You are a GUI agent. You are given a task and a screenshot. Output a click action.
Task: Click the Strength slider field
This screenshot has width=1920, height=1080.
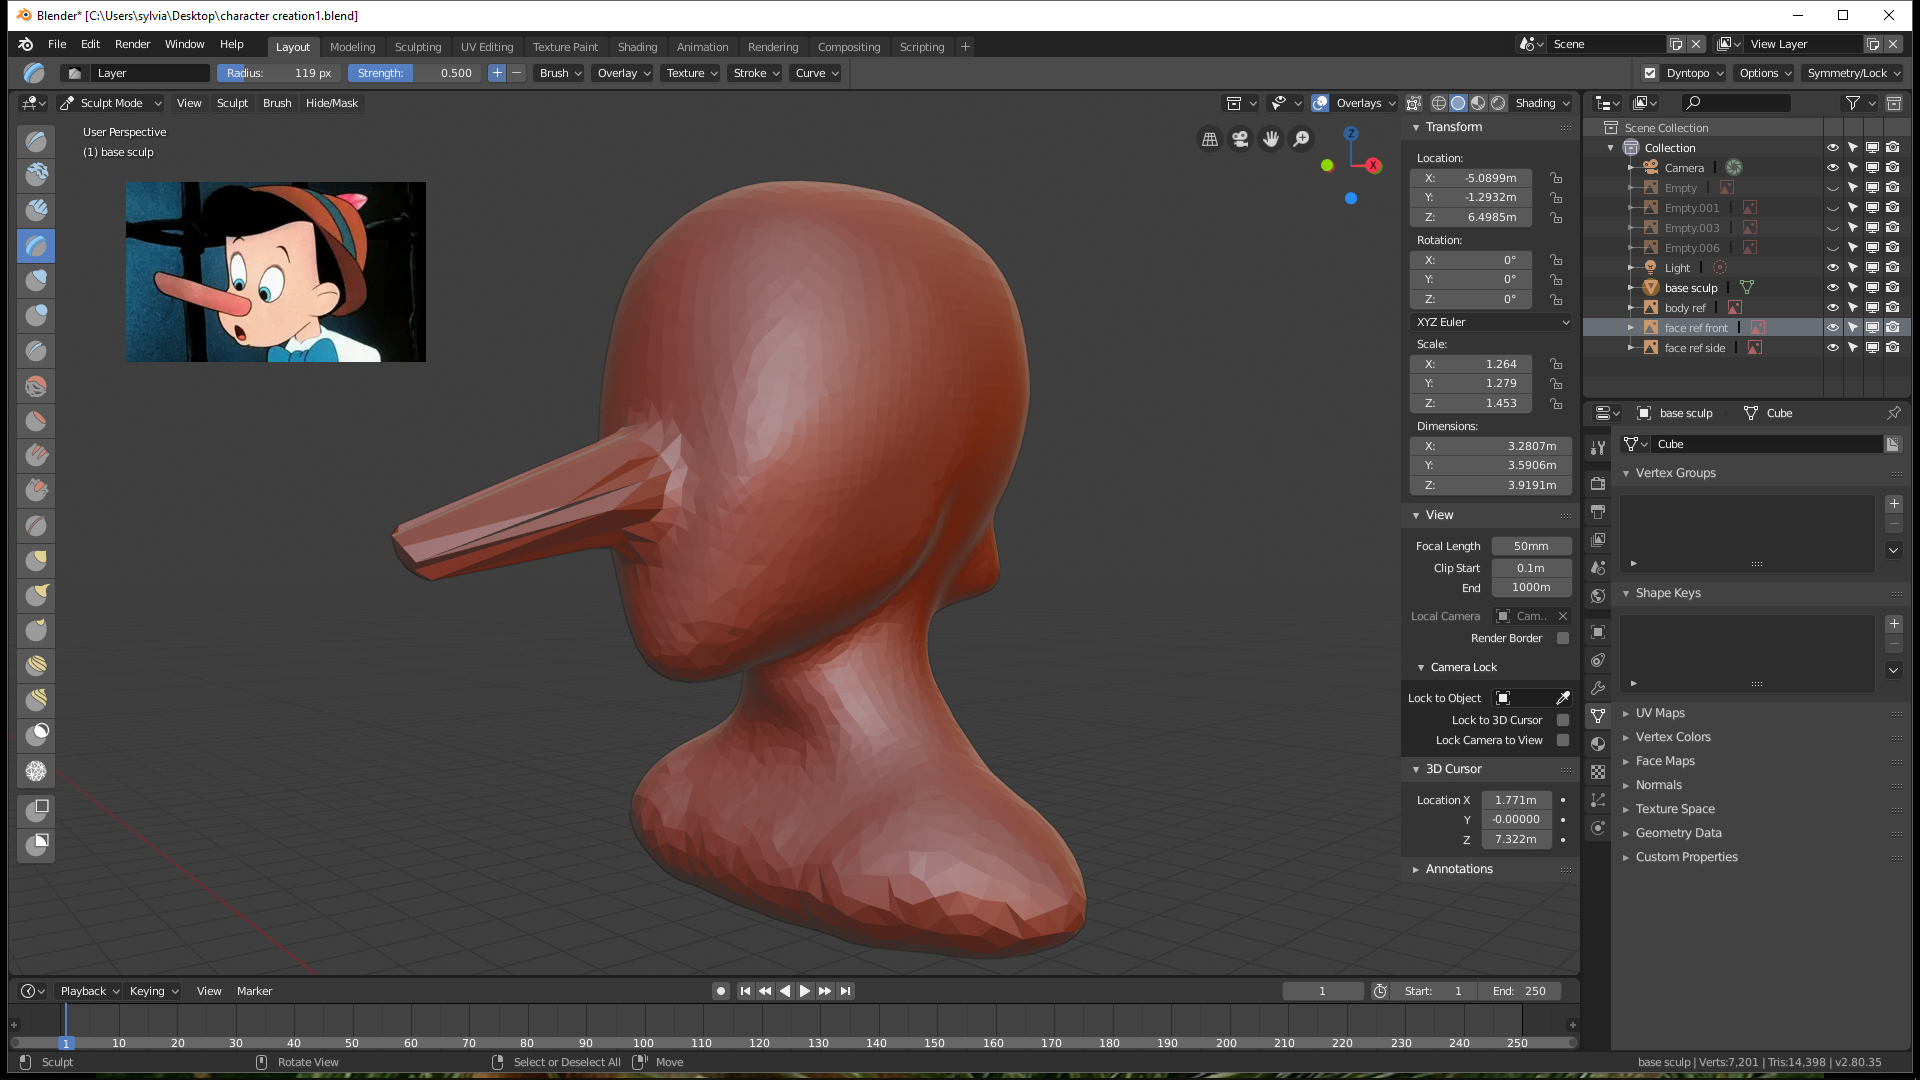tap(414, 73)
